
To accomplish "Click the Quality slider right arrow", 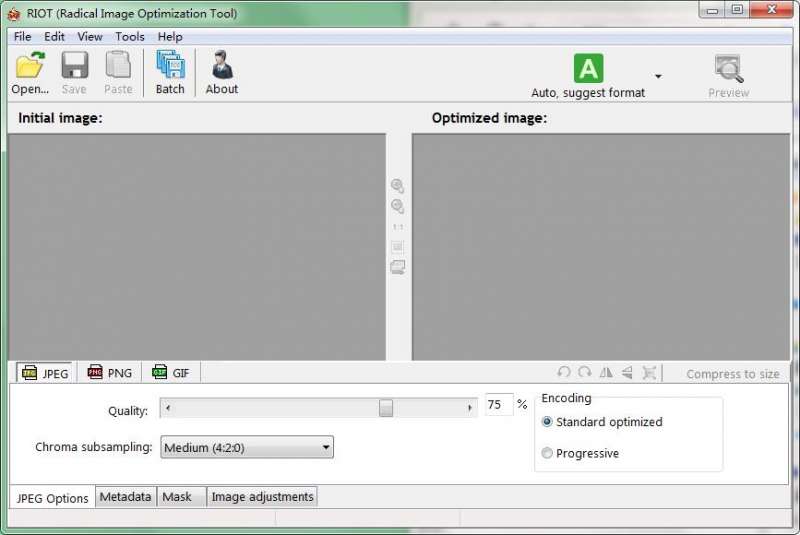I will coord(469,407).
